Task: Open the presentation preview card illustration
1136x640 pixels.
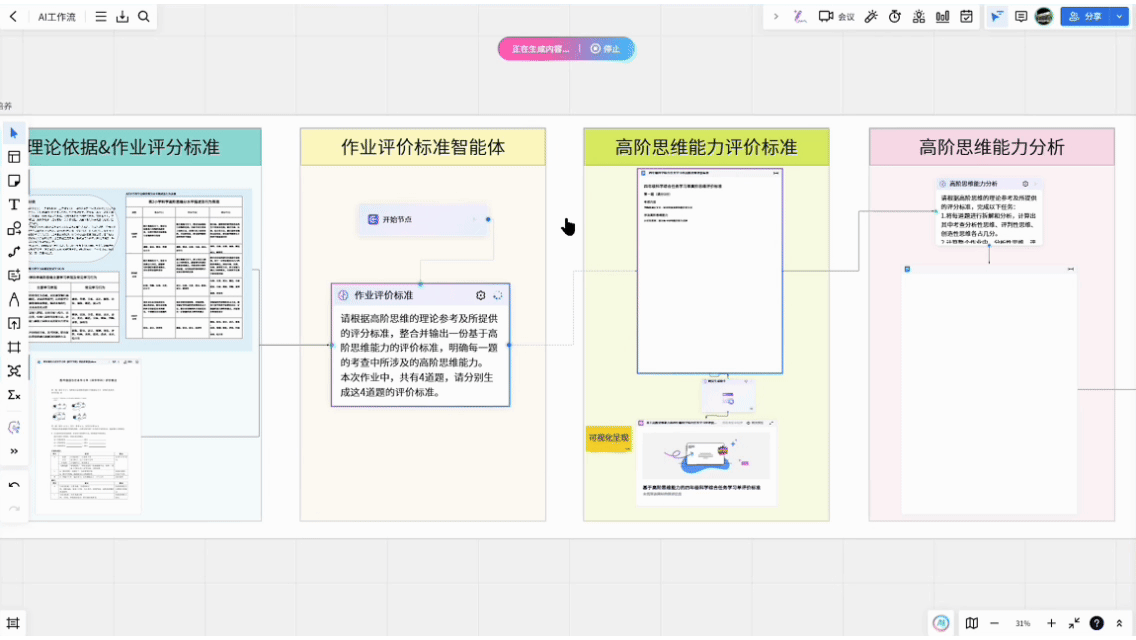Action: coord(706,455)
